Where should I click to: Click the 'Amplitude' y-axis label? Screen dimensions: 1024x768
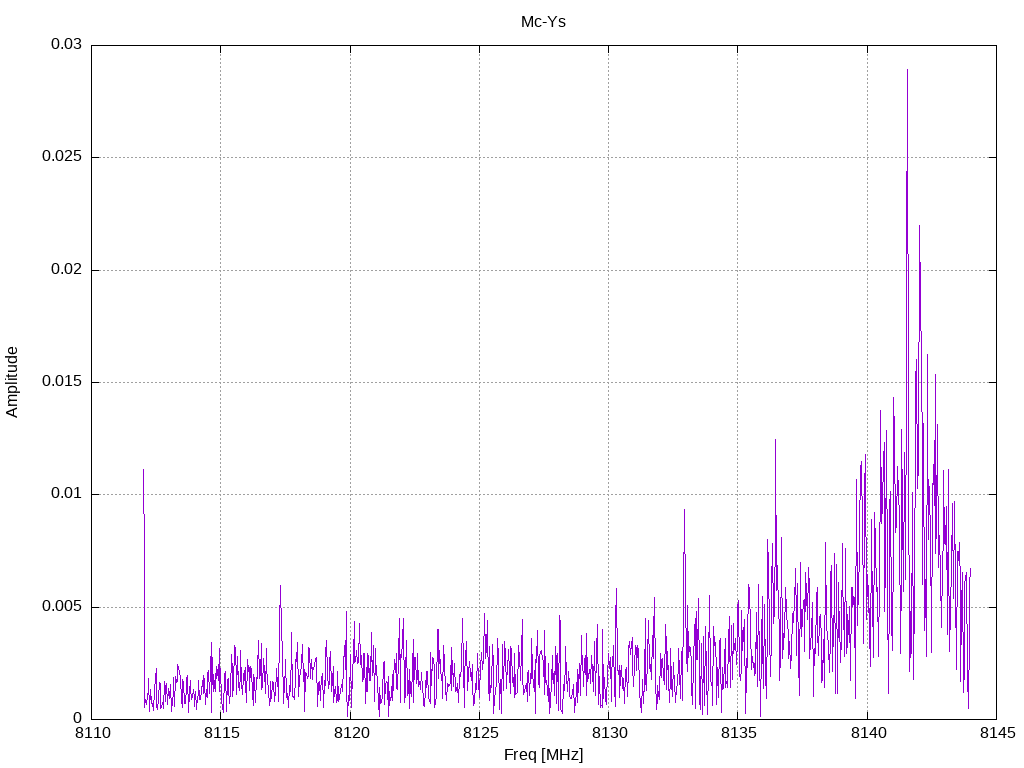[x=12, y=382]
